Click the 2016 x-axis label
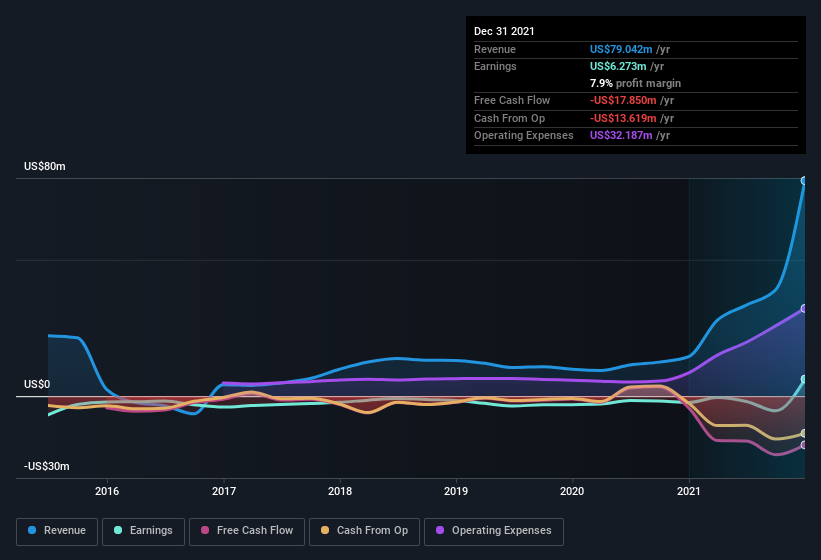 [107, 491]
